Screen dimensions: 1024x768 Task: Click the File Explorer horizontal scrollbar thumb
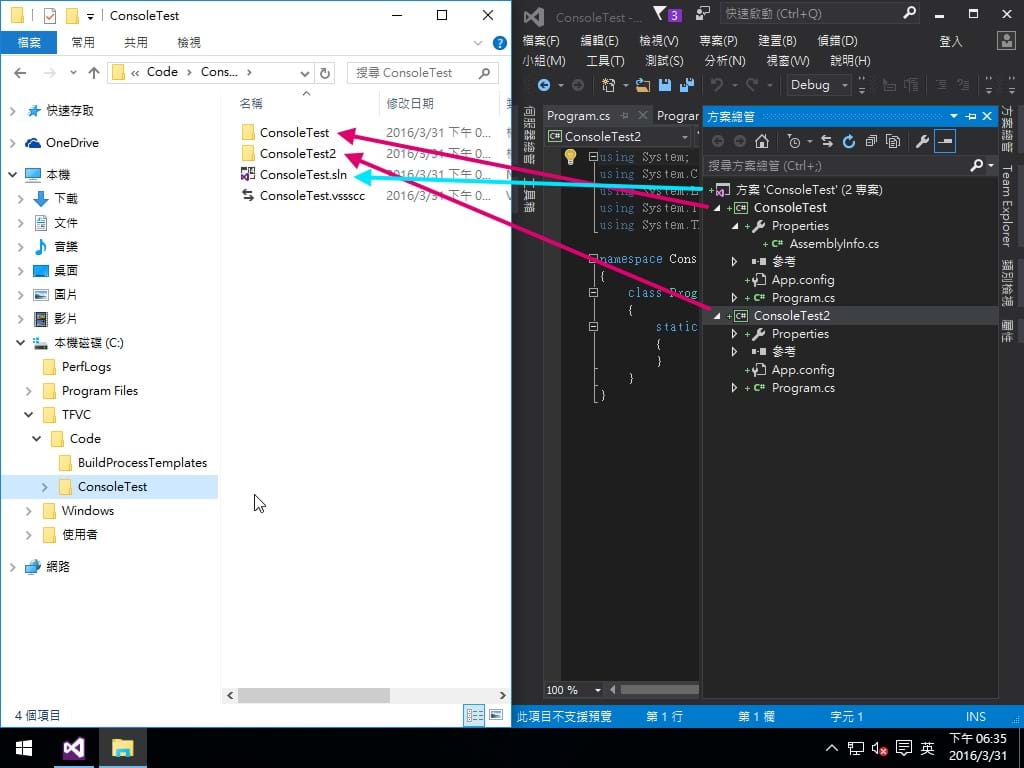click(x=313, y=696)
